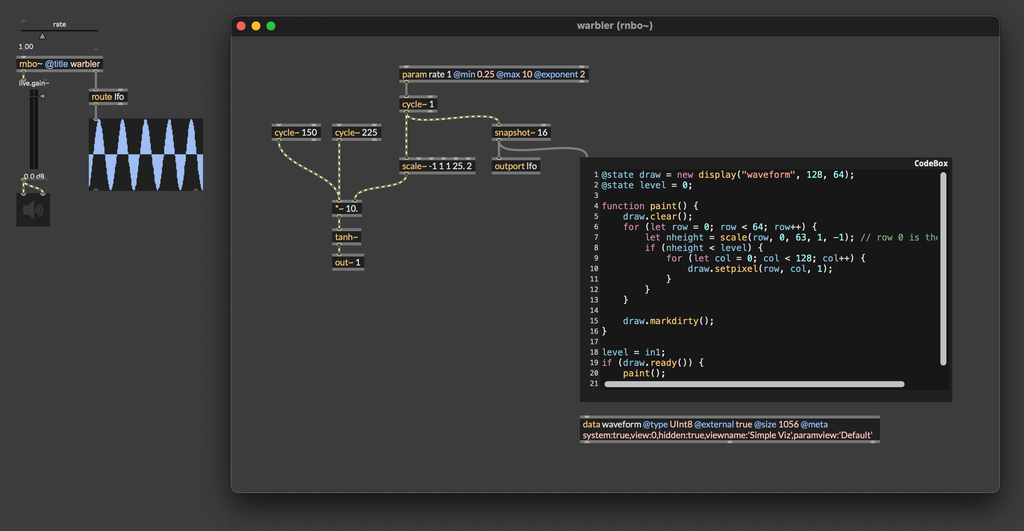1024x531 pixels.
Task: Click the data waveform buffer object
Action: pos(729,429)
